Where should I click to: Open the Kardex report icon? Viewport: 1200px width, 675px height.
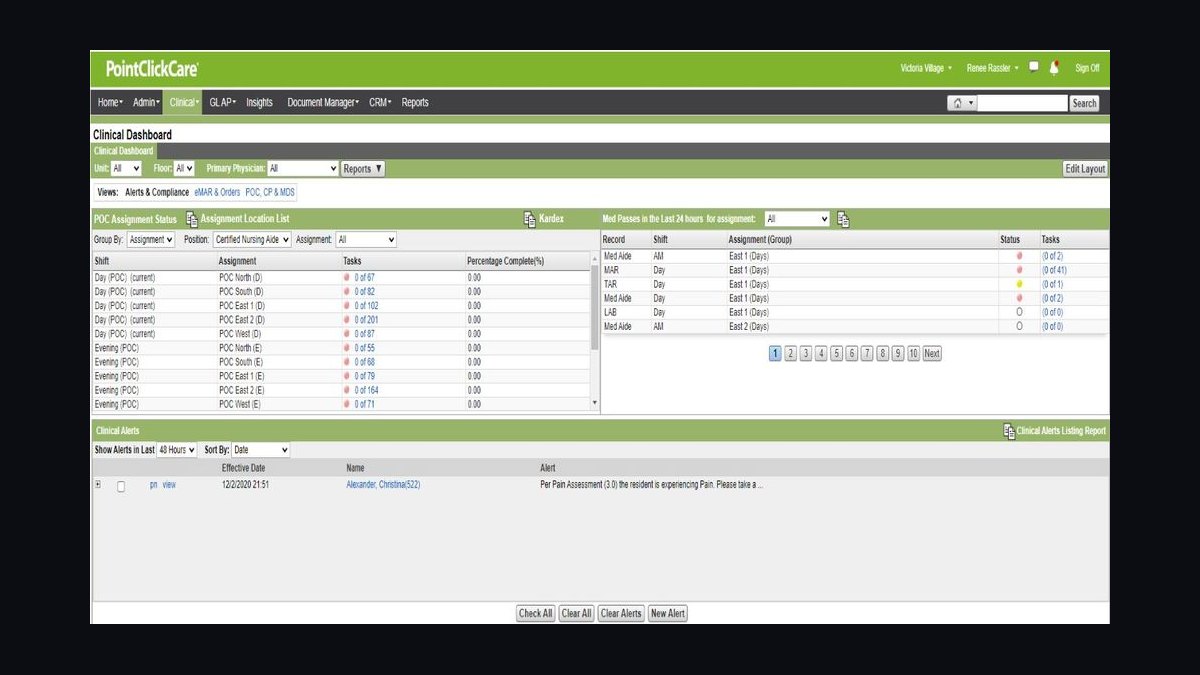[x=530, y=219]
